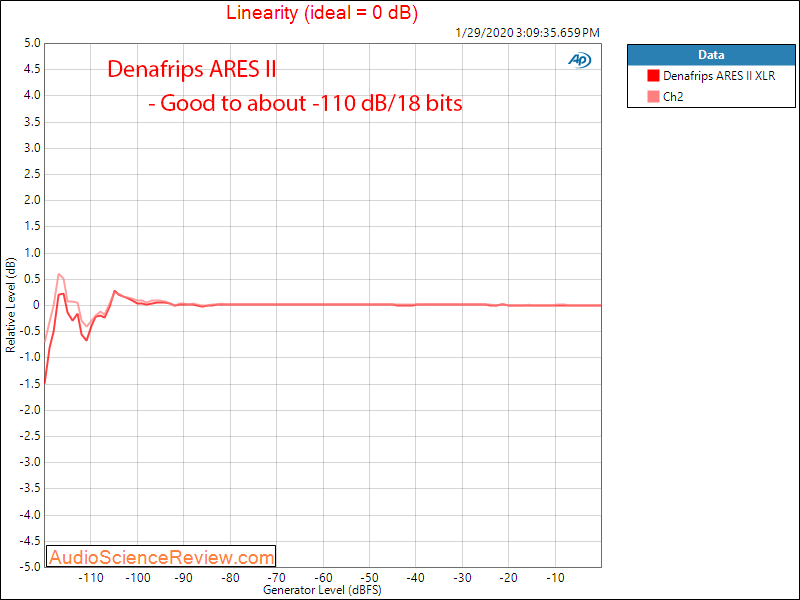Screen dimensions: 800x600
Task: Click the -110 x-axis tick label
Action: (x=91, y=578)
